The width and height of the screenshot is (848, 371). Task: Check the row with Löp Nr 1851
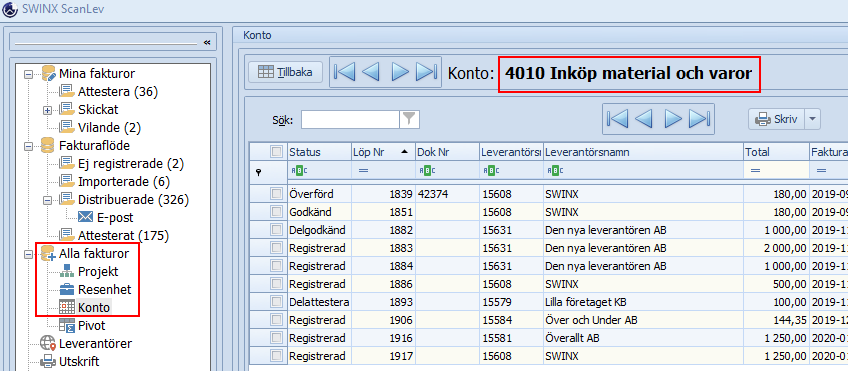click(x=276, y=211)
